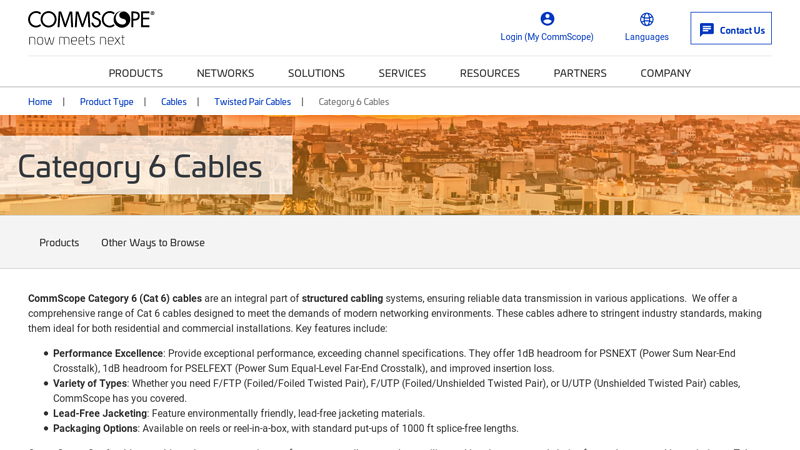Go to Product Type breadcrumb

(106, 102)
